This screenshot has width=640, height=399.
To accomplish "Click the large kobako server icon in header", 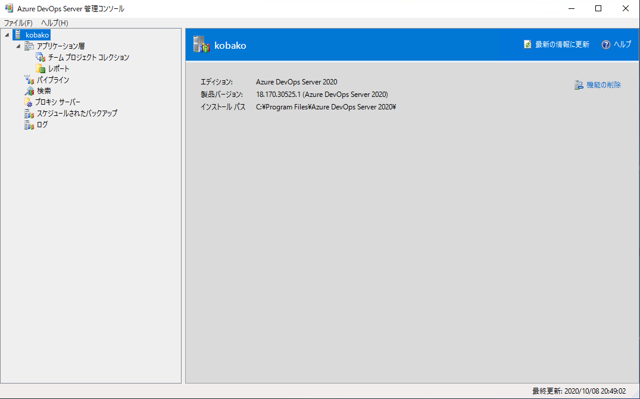I will click(201, 44).
